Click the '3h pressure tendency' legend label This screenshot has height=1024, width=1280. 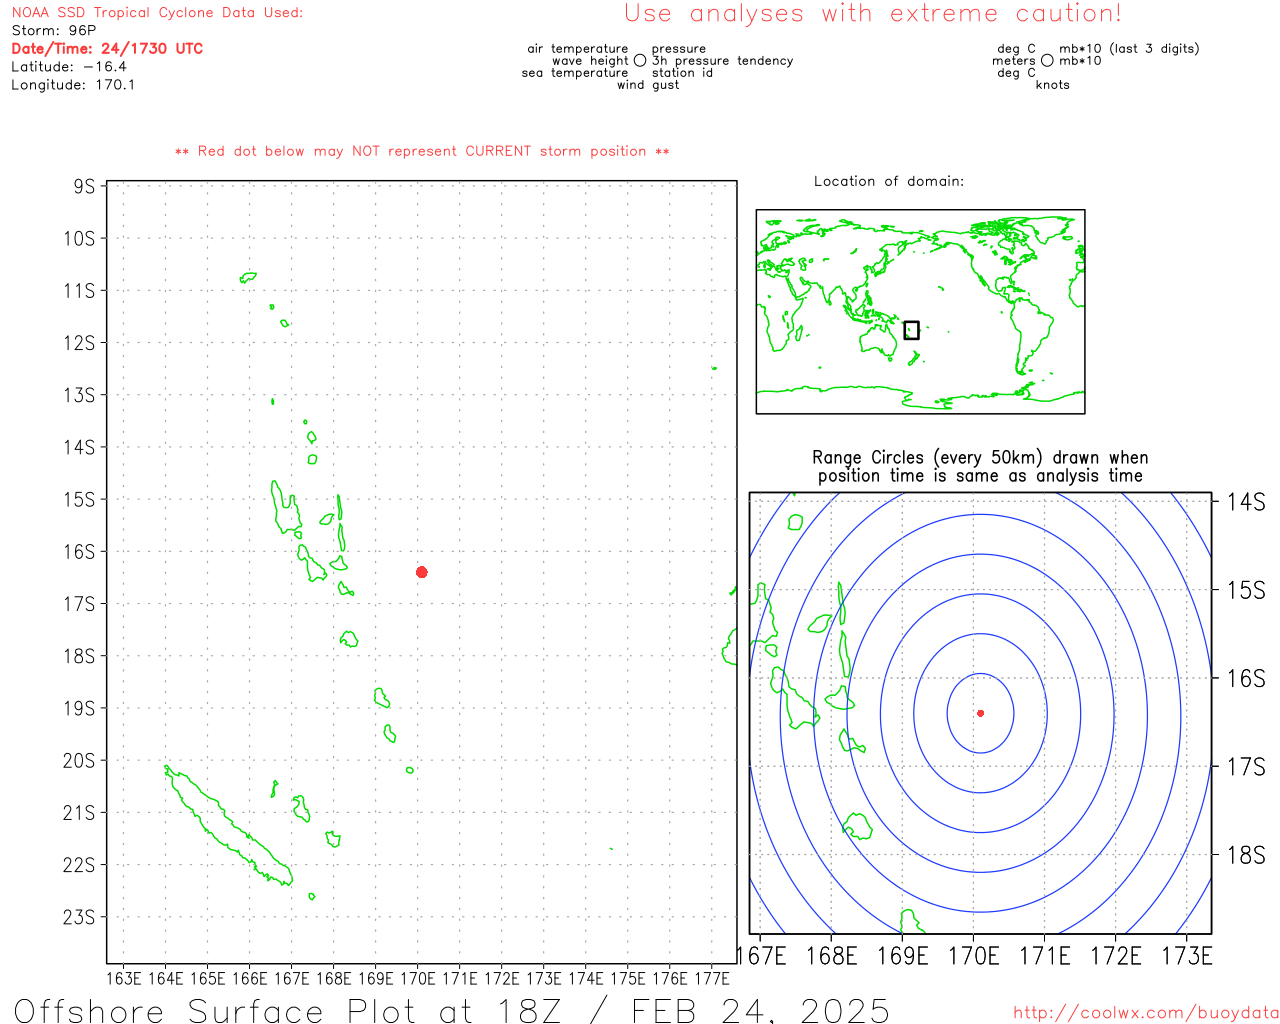722,61
